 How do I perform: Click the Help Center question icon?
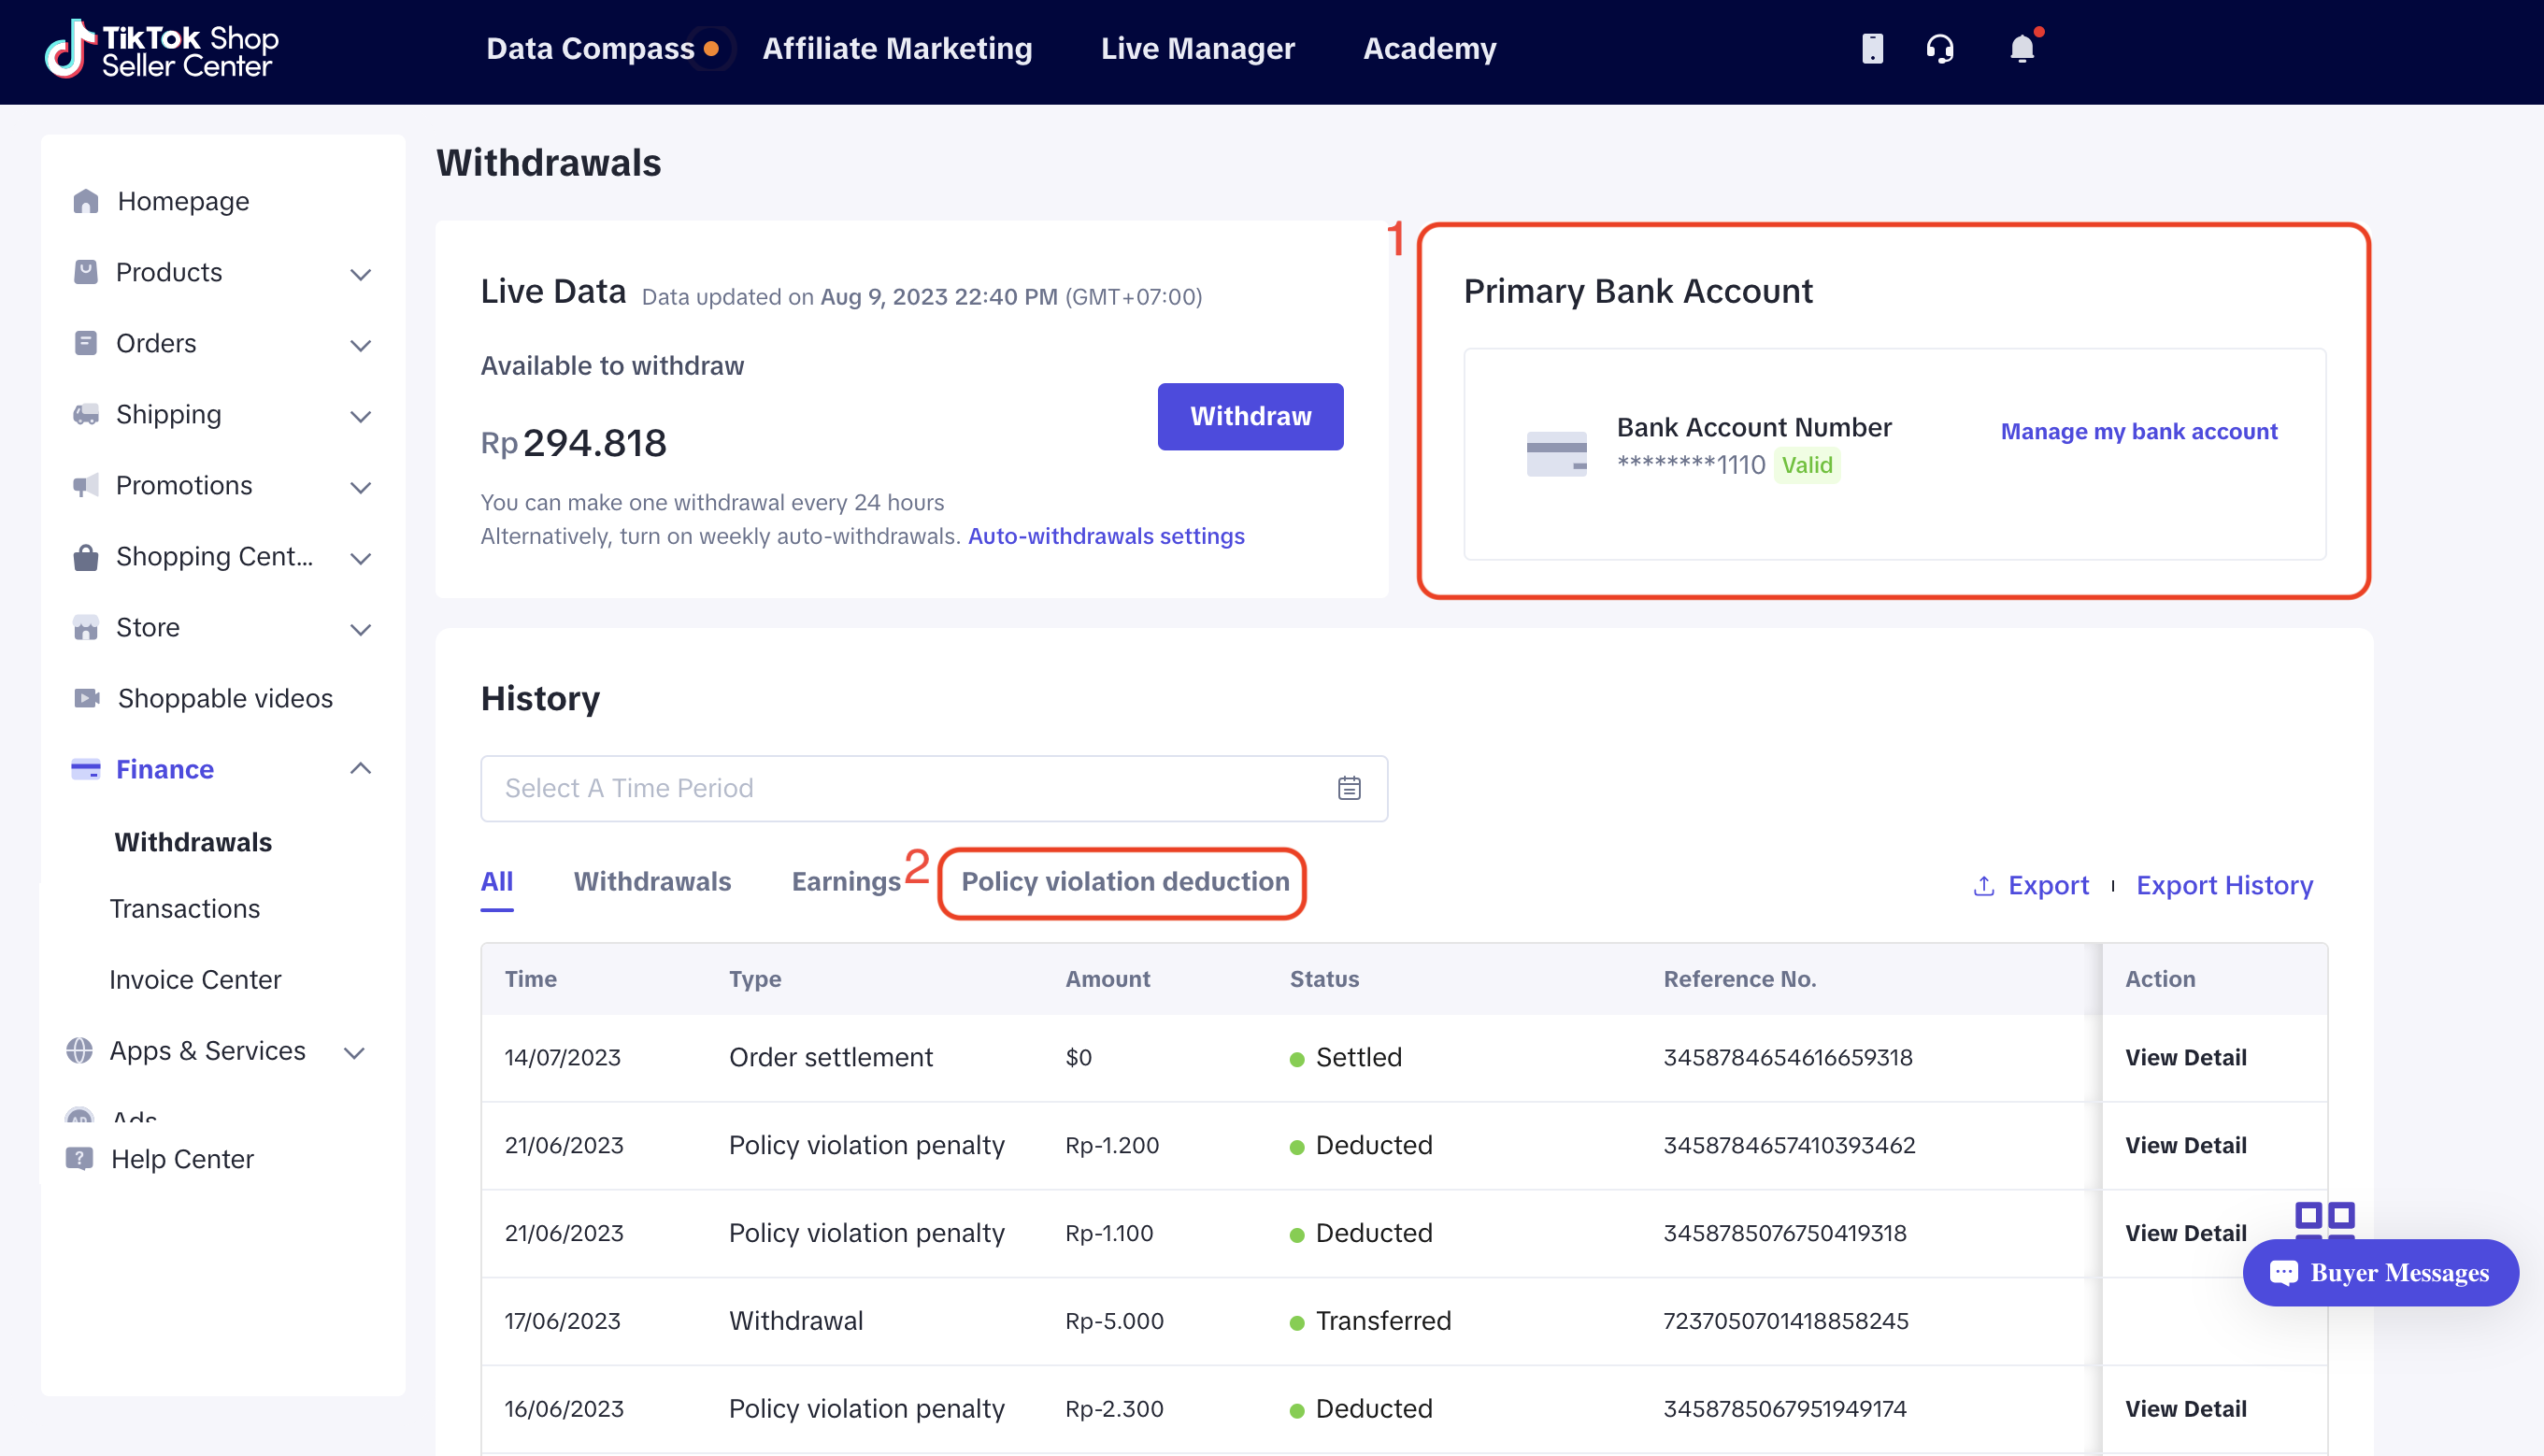point(79,1159)
